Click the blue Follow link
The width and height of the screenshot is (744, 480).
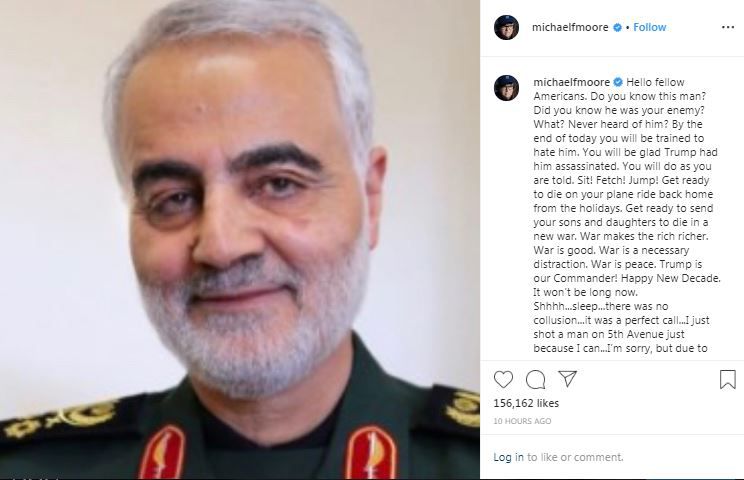(x=650, y=28)
